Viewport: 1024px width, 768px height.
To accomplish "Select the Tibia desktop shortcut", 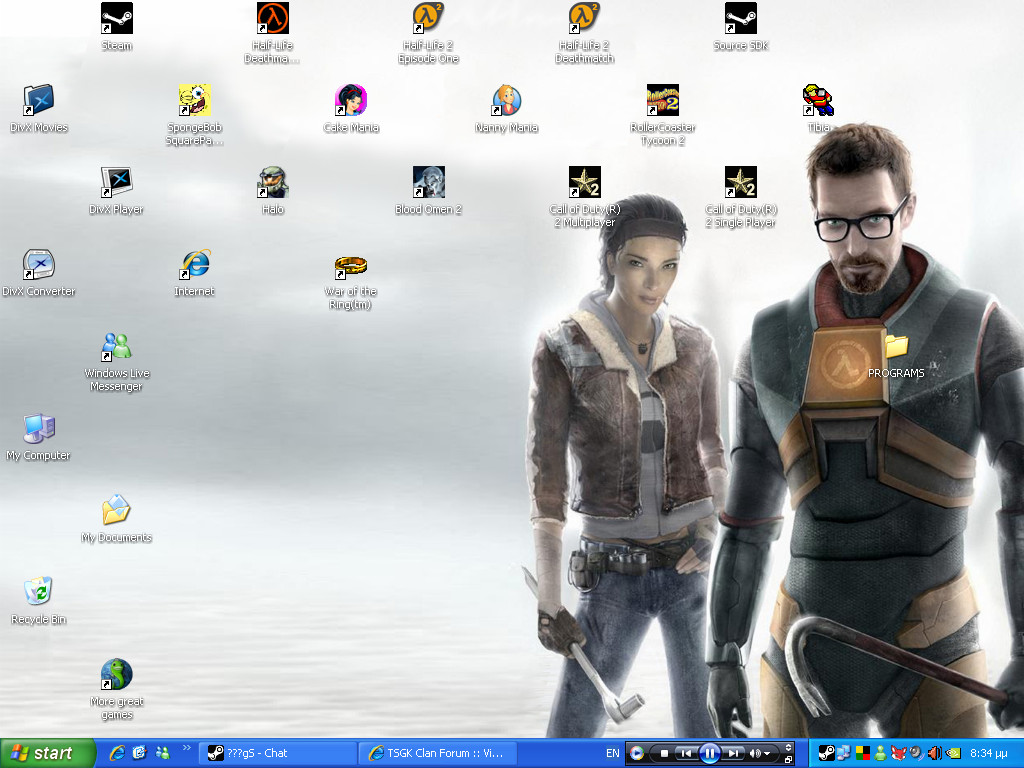I will point(818,100).
